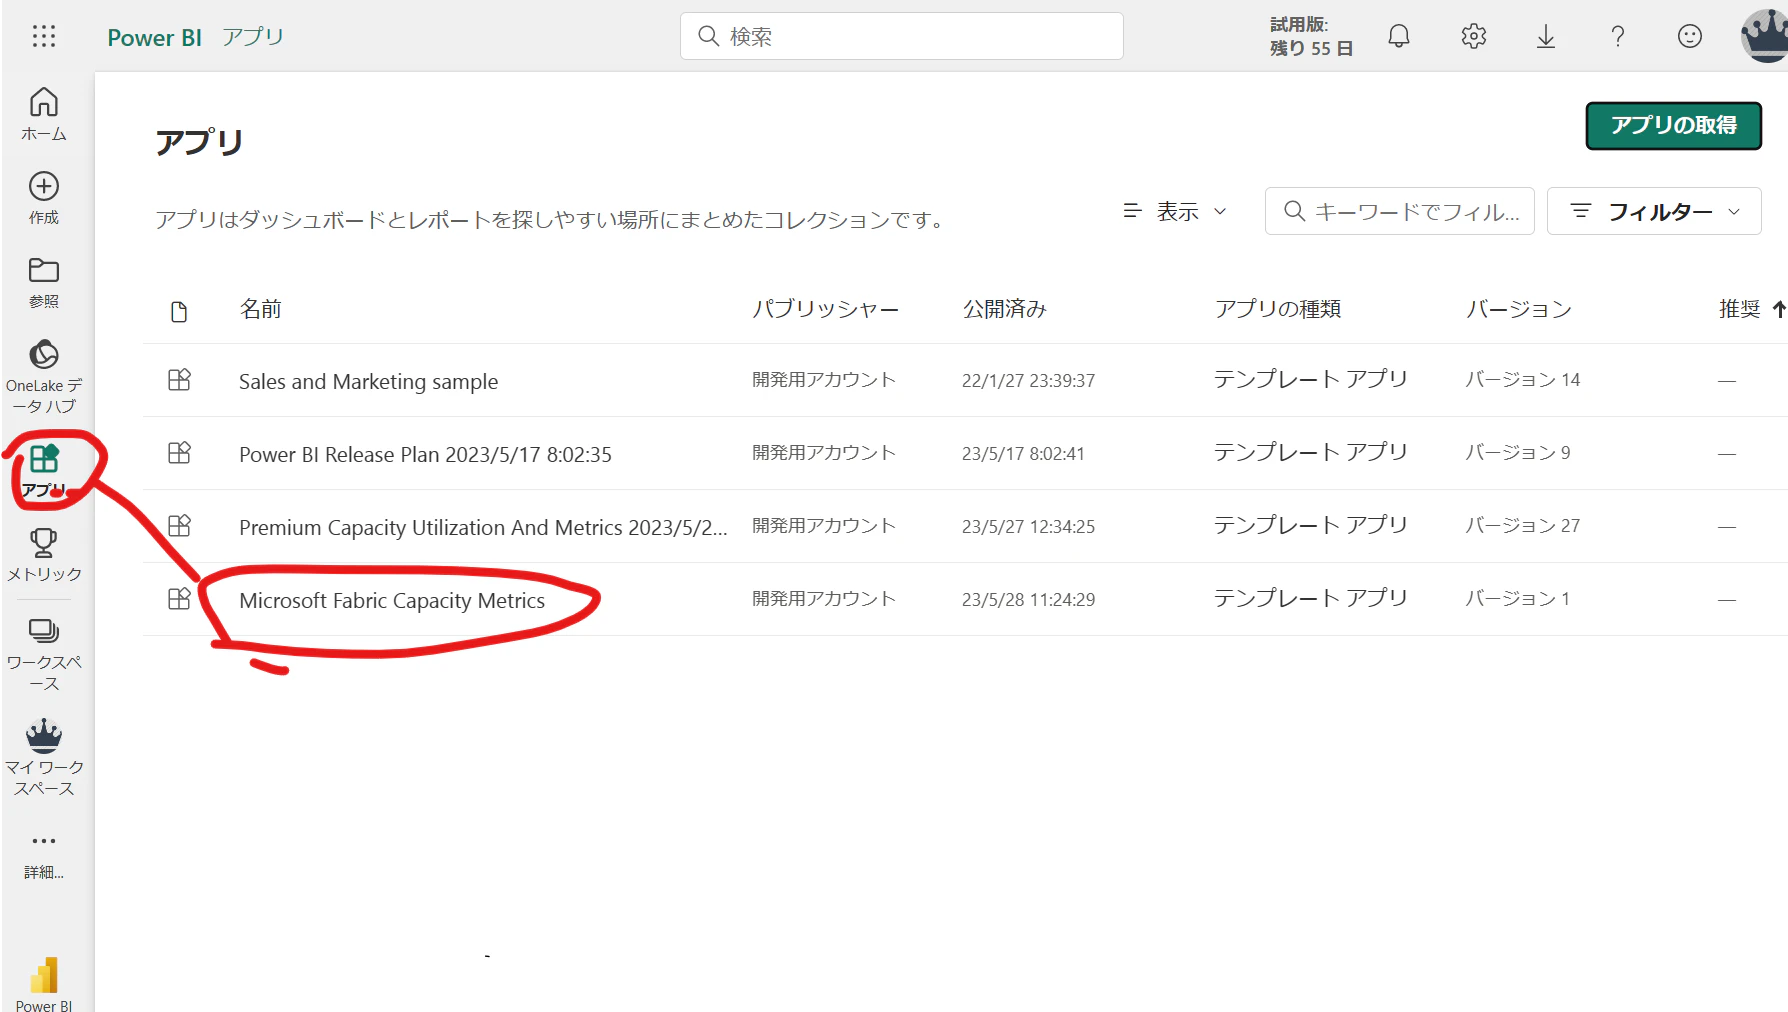
Task: Open notifications bell icon
Action: pos(1399,37)
